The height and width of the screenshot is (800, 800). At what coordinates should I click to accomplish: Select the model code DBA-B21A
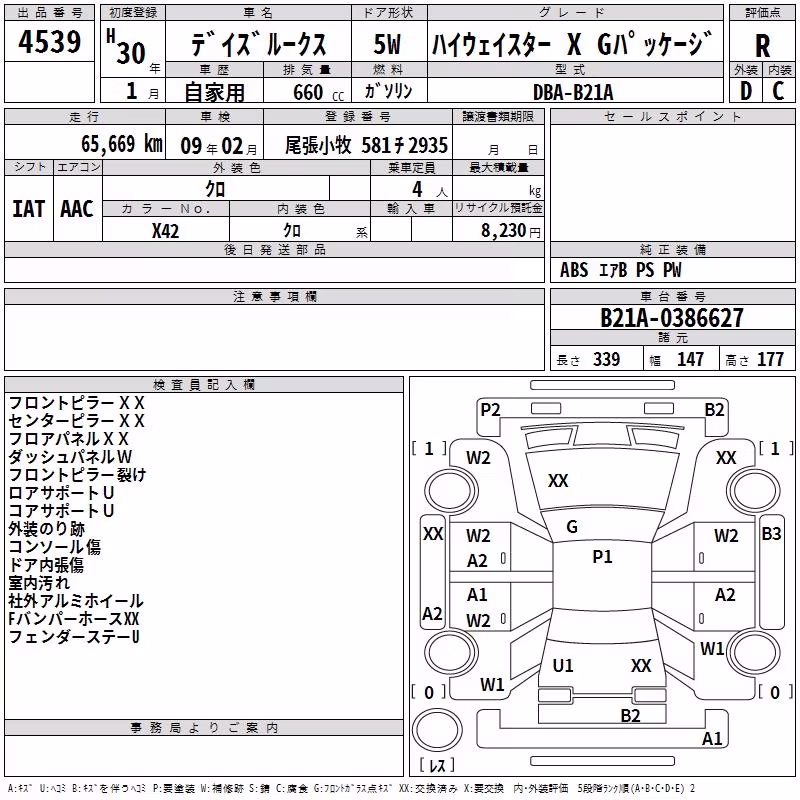tap(573, 92)
